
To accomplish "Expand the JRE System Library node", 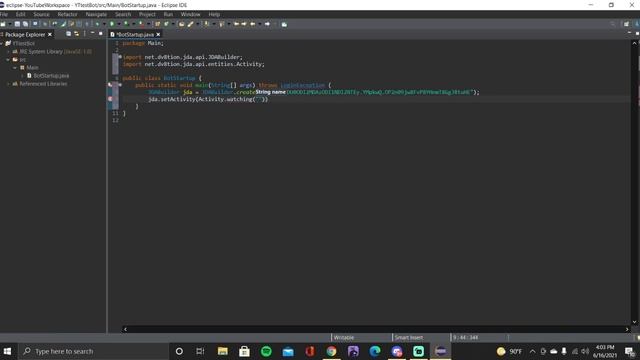I will [x=9, y=52].
